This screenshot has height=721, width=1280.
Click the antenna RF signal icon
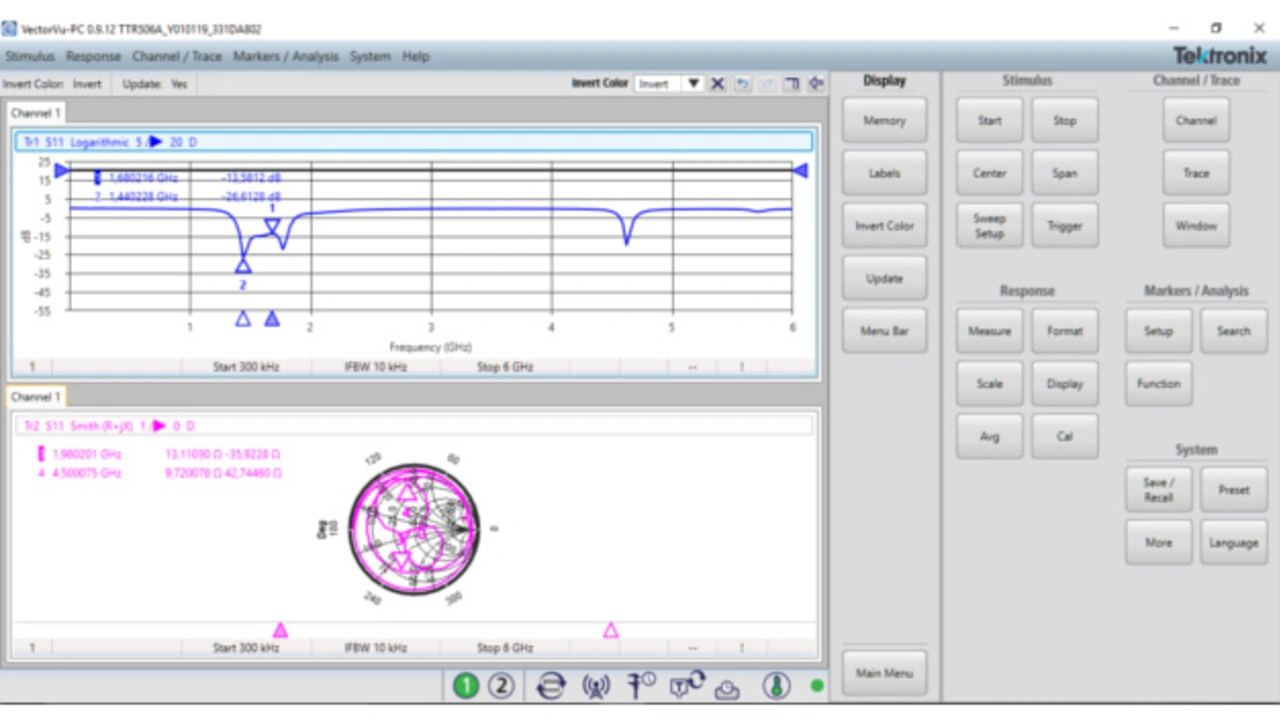(596, 685)
